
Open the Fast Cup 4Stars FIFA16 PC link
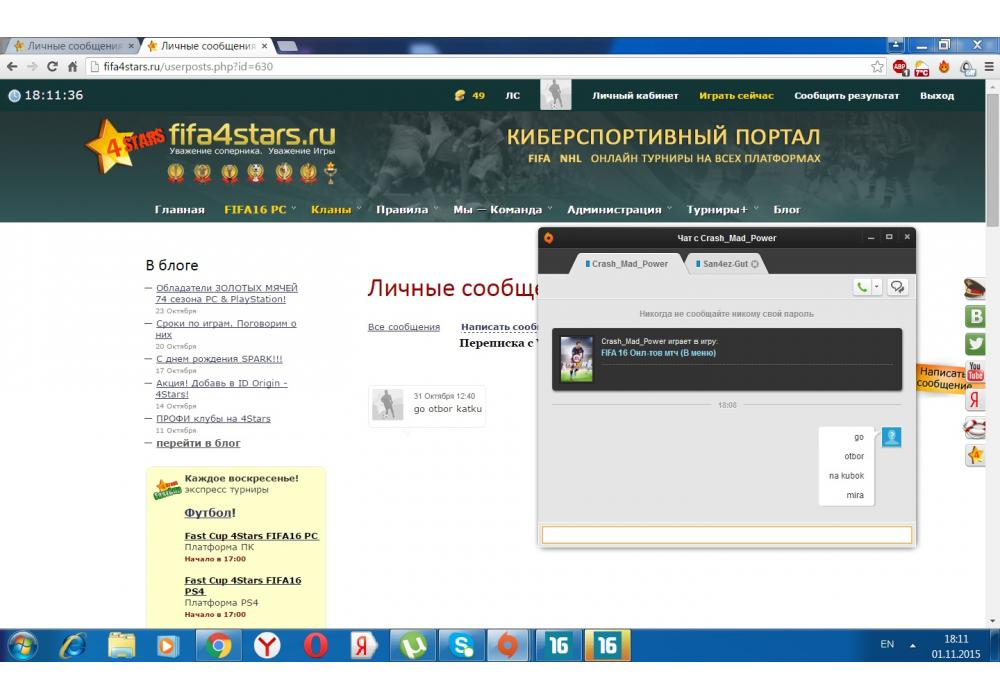[x=251, y=536]
